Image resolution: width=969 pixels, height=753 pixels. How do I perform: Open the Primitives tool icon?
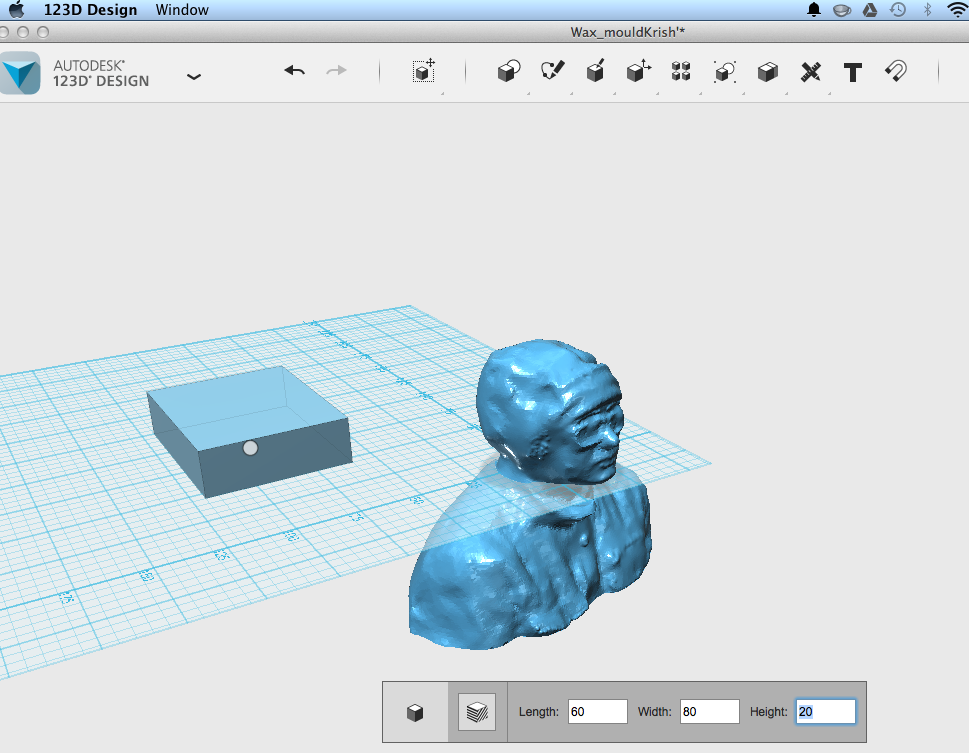508,71
